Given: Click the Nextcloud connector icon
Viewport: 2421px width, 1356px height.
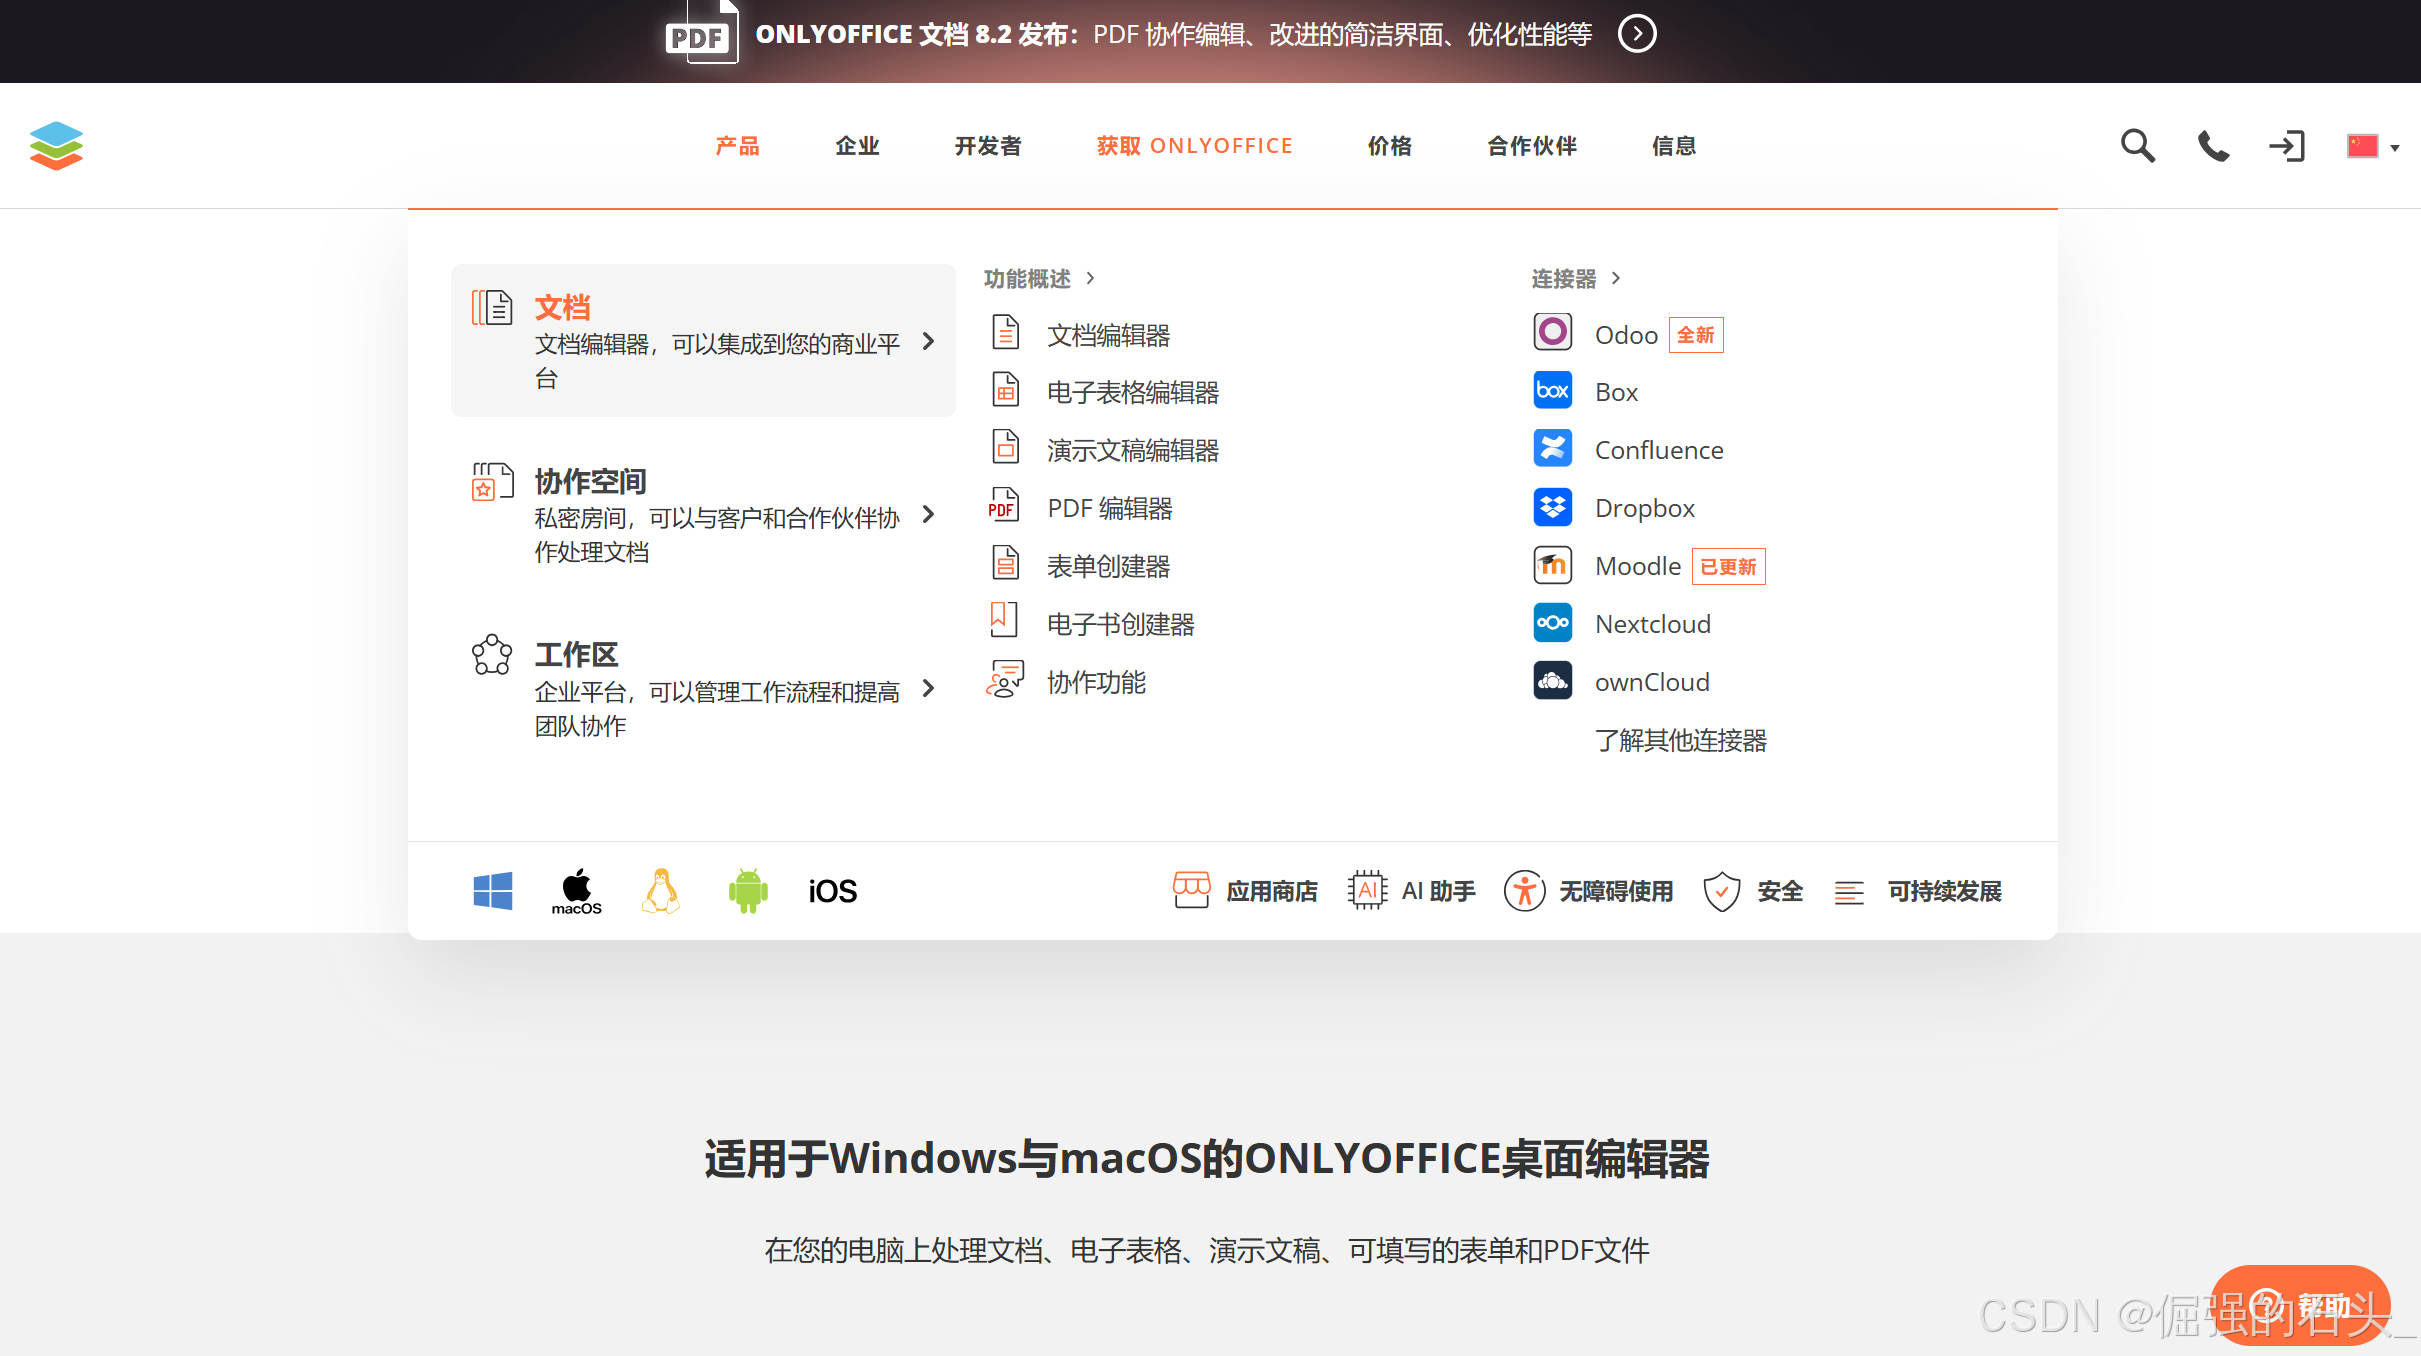Looking at the screenshot, I should 1552,622.
